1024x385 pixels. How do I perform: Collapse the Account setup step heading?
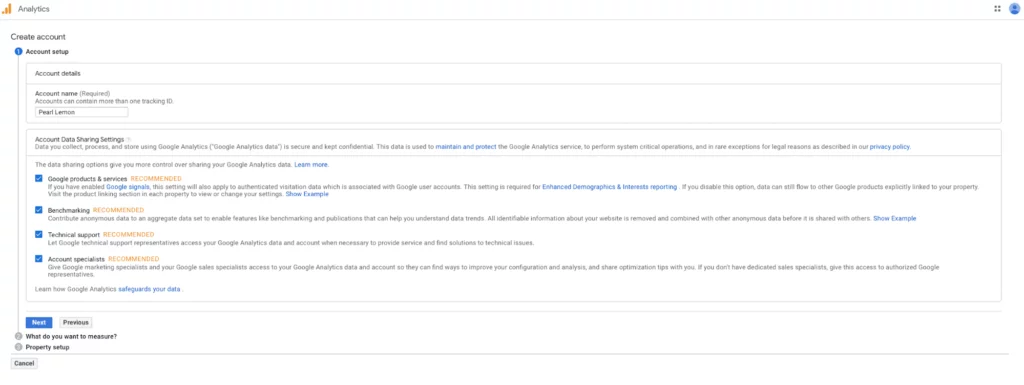tap(47, 52)
